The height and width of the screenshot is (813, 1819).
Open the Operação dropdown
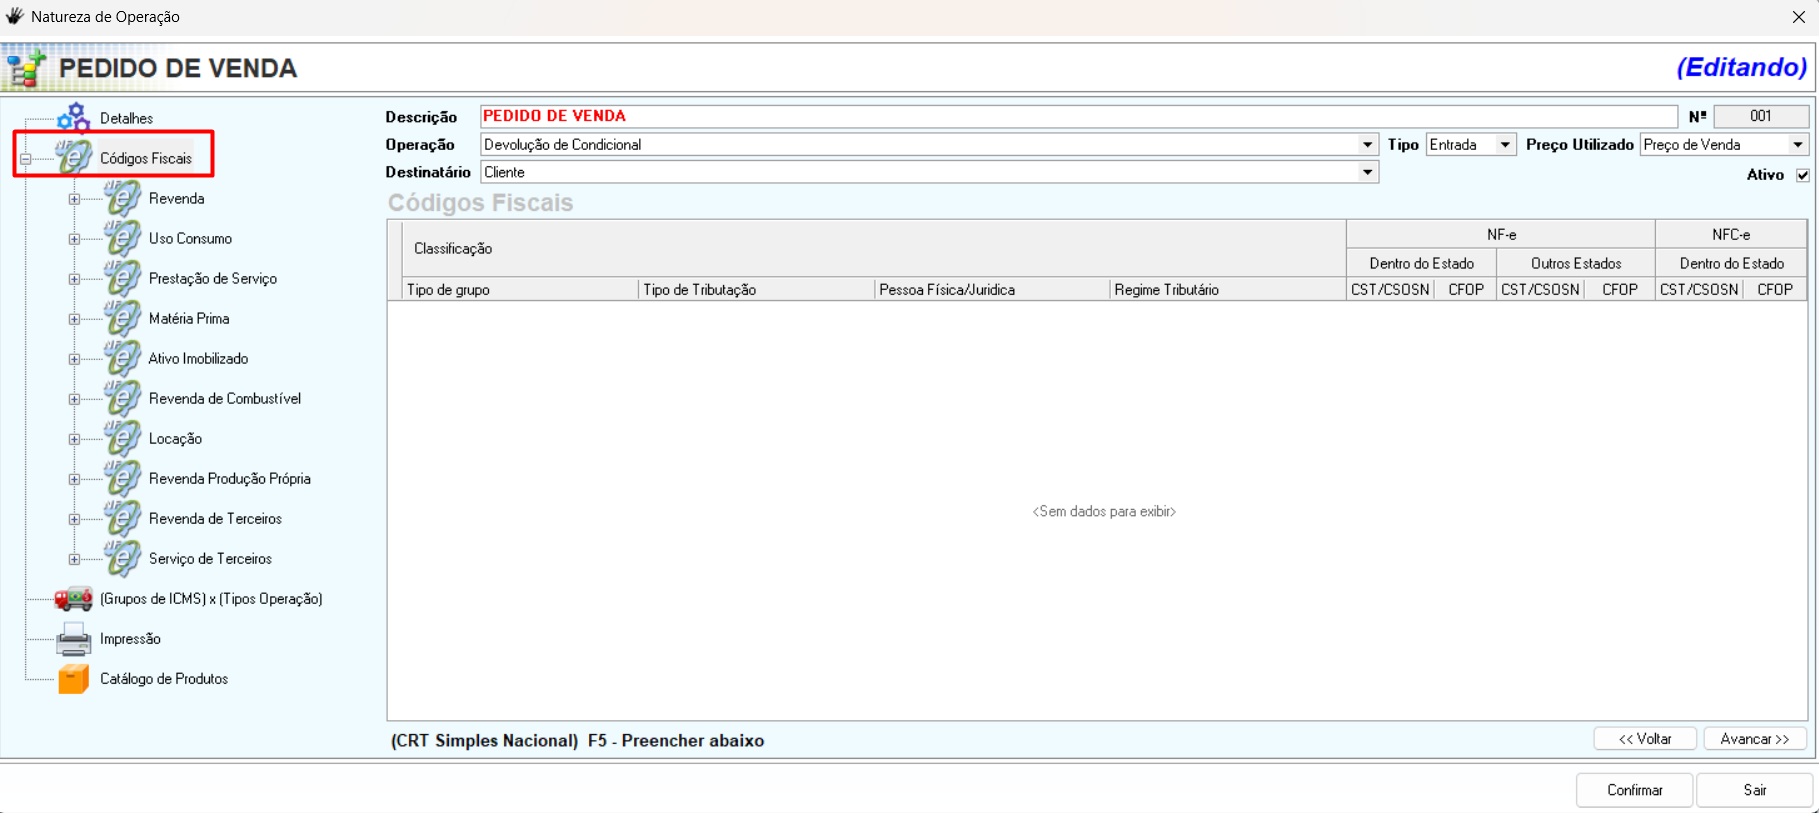pyautogui.click(x=1367, y=145)
